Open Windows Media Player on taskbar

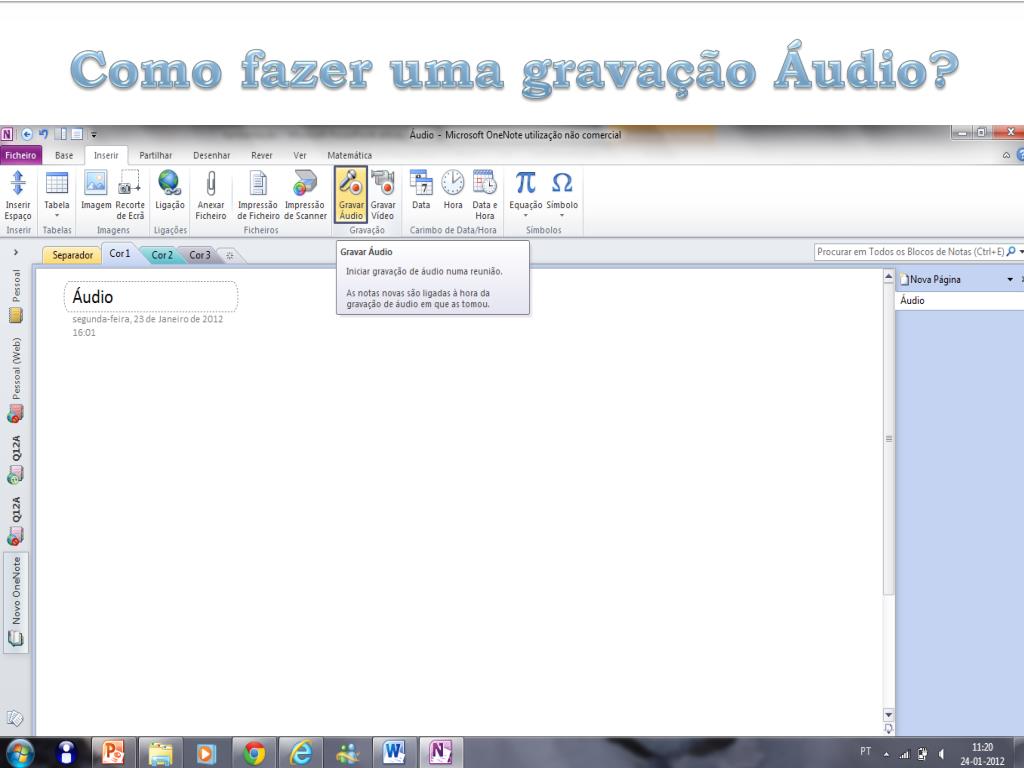[206, 753]
